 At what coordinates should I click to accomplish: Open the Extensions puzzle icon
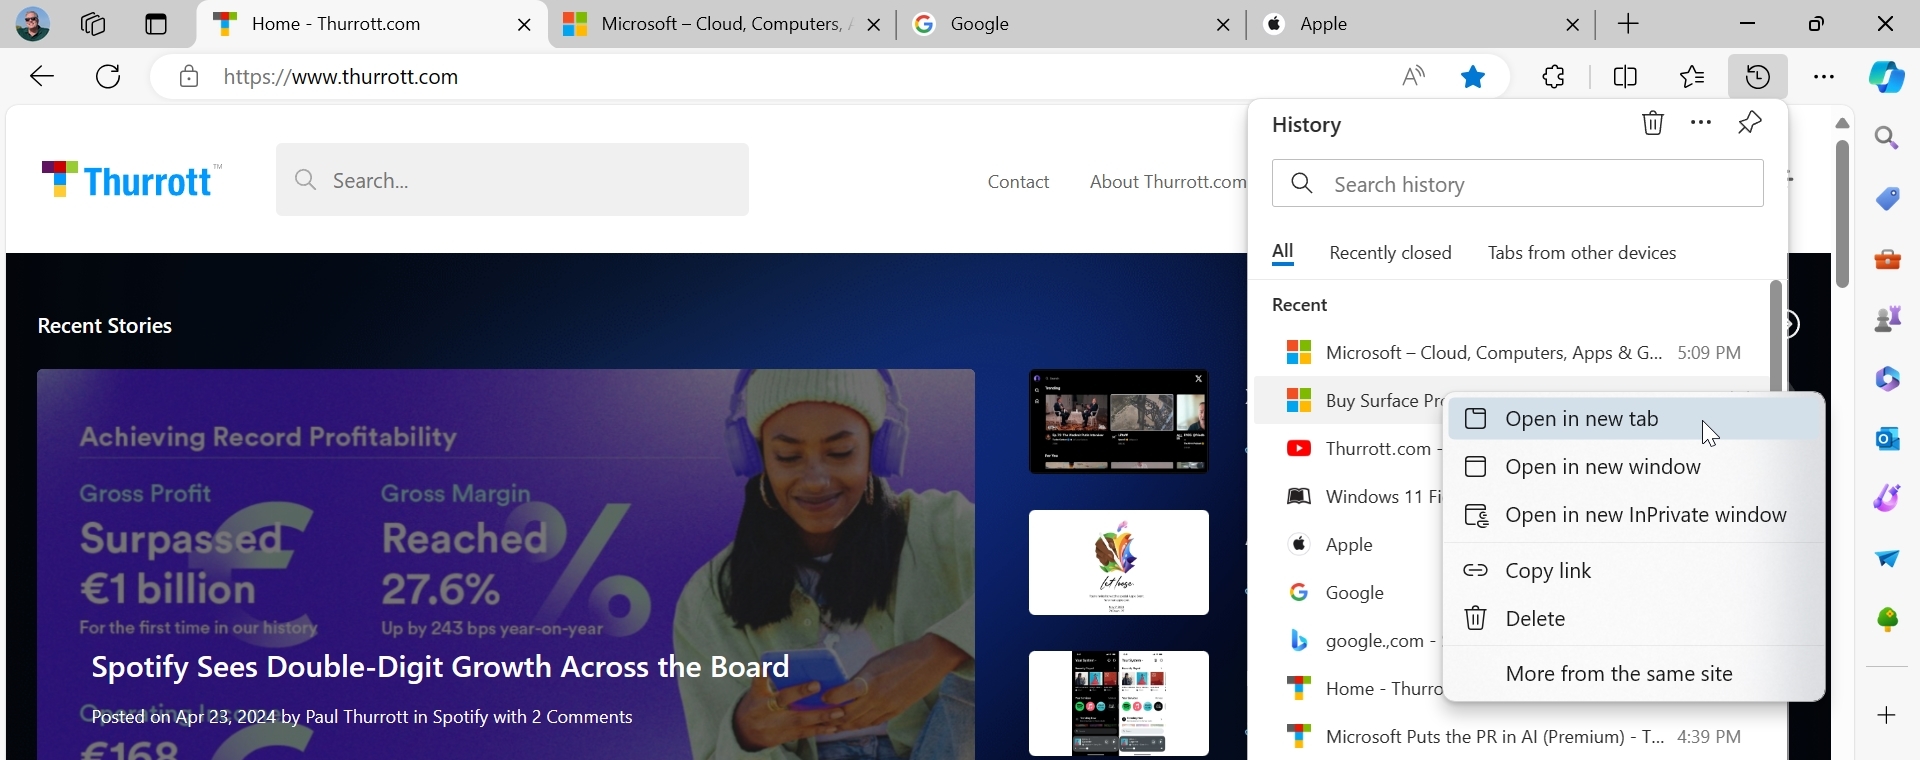[1554, 77]
